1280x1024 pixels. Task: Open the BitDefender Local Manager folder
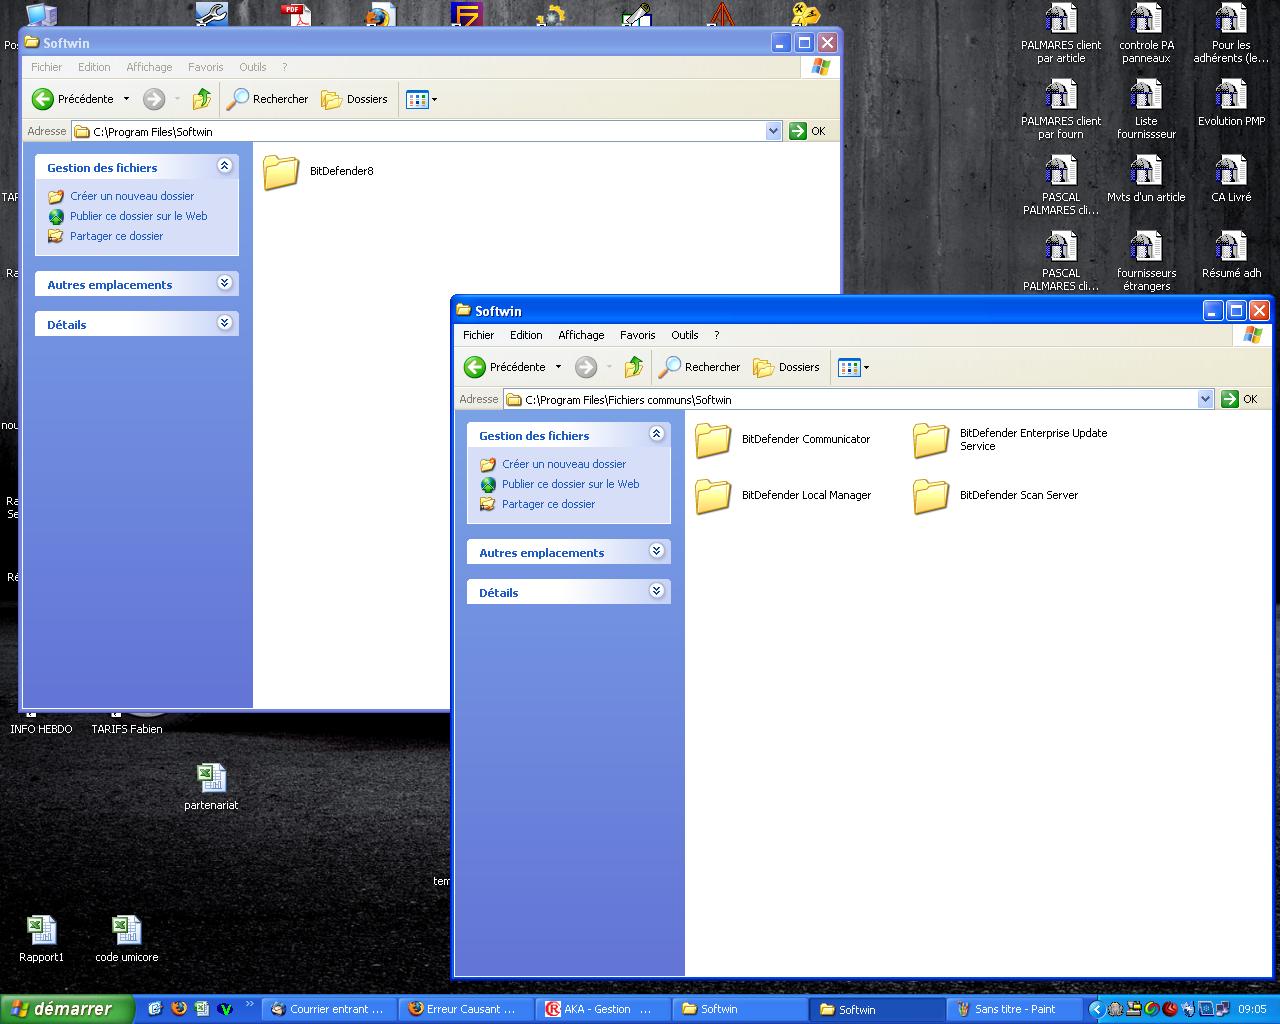783,496
